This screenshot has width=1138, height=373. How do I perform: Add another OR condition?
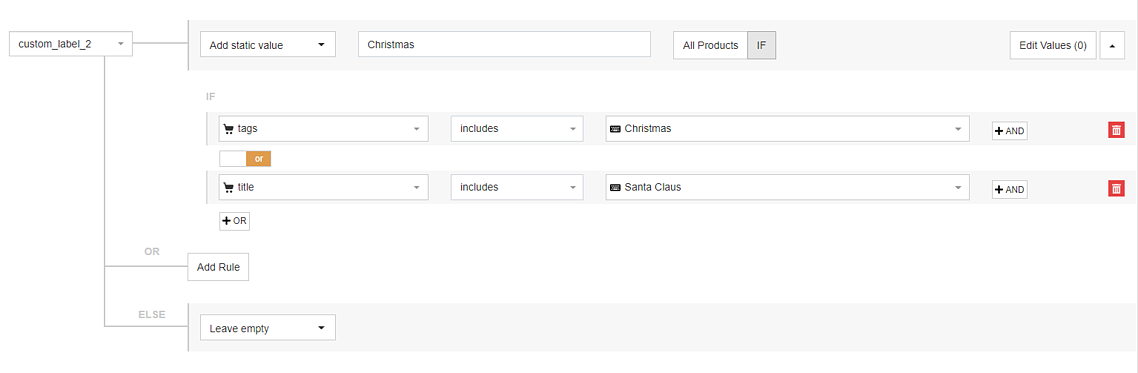(234, 221)
